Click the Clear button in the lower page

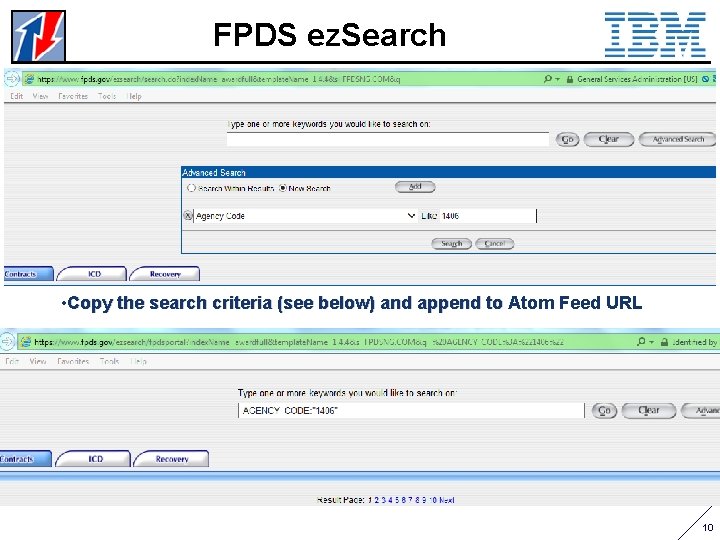click(x=649, y=411)
